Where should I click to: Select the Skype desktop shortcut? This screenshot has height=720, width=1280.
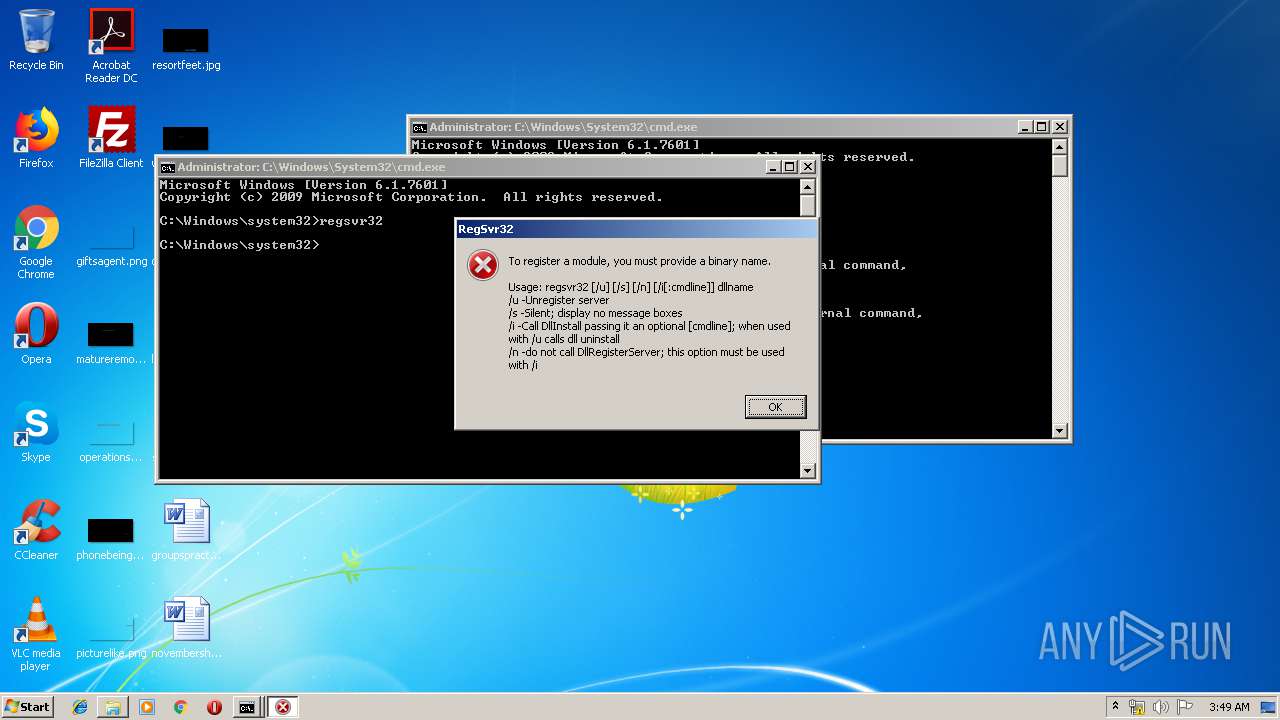36,432
